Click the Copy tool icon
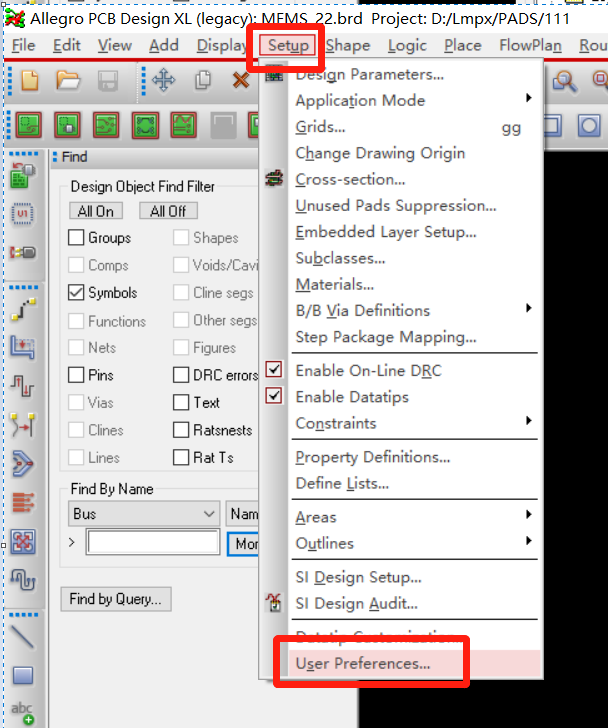Viewport: 608px width, 728px height. (203, 80)
